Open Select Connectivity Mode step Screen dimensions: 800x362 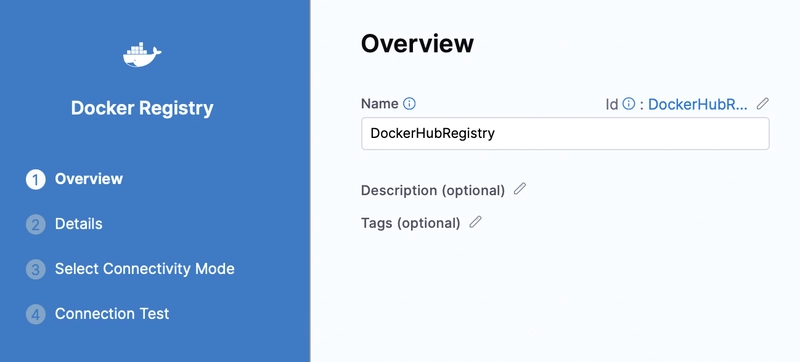(x=145, y=269)
